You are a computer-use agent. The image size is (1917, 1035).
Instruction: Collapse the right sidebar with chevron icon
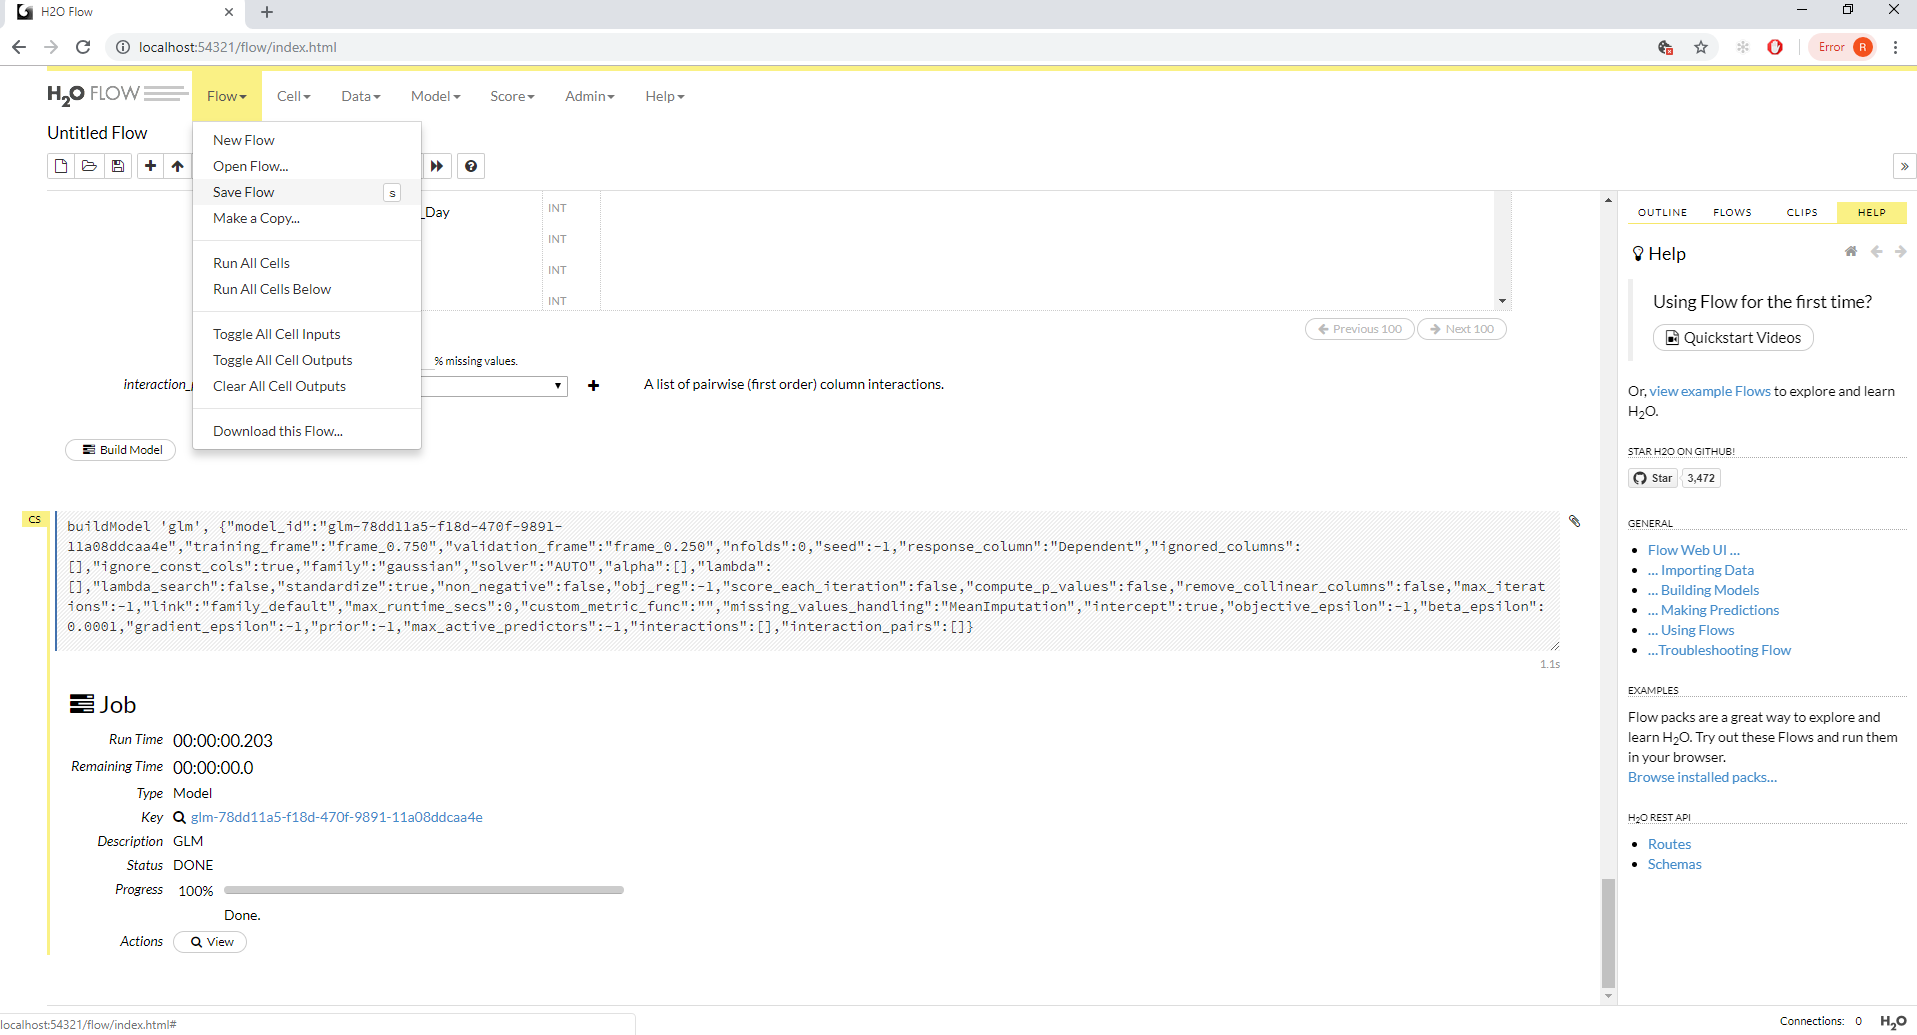click(x=1904, y=166)
